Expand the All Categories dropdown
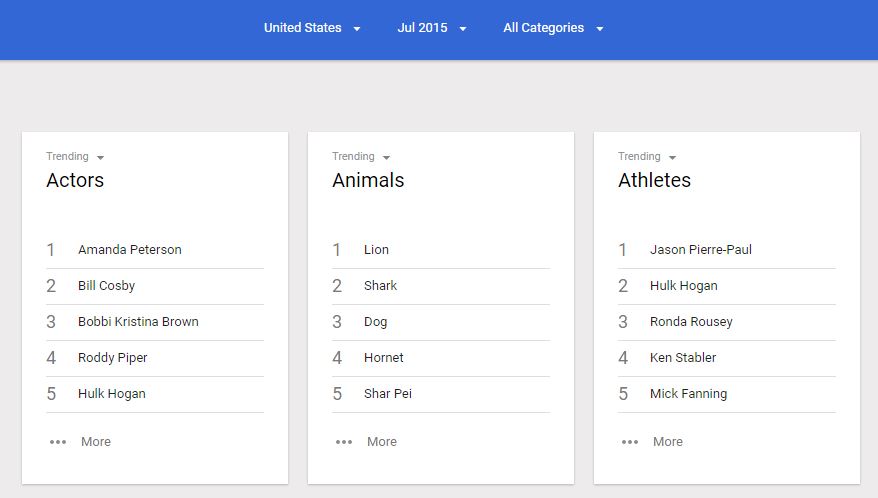The width and height of the screenshot is (878, 498). (x=553, y=28)
